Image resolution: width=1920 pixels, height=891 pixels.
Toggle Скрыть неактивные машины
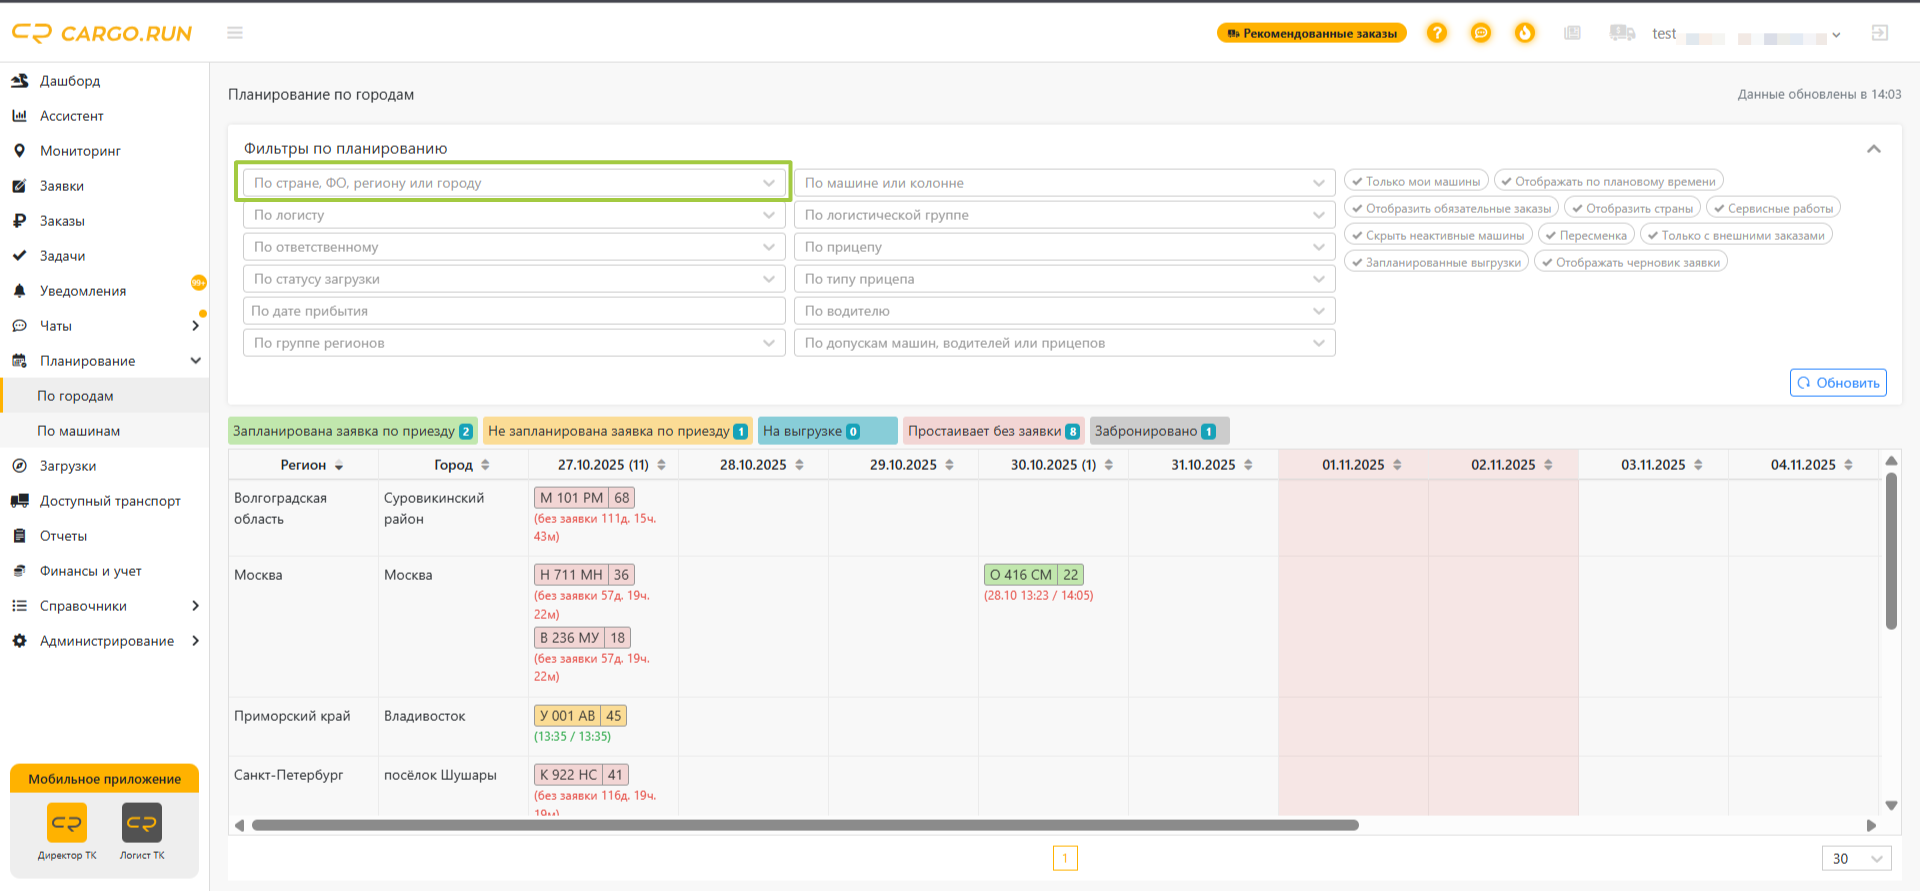[x=1438, y=235]
